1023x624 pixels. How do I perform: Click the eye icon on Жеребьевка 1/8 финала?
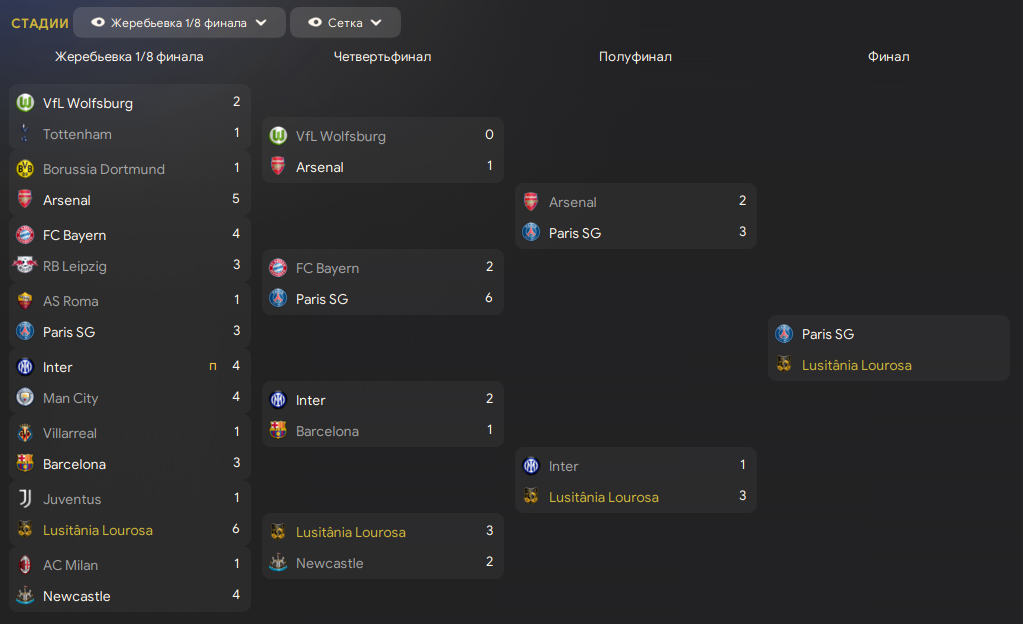pos(98,23)
